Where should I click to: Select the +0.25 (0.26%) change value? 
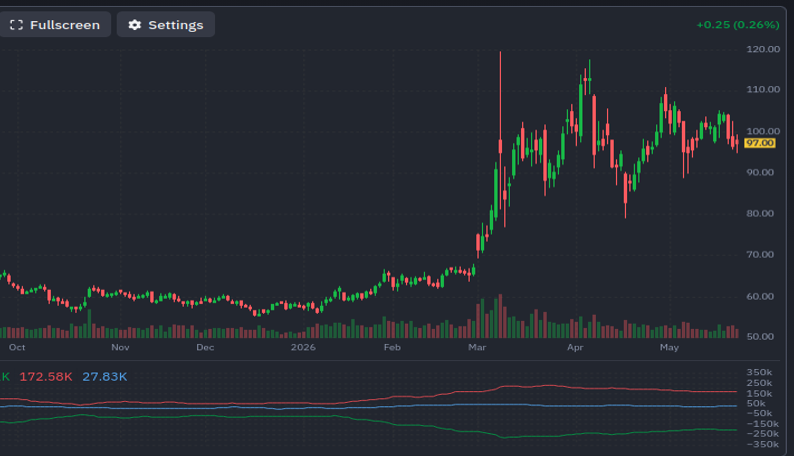click(738, 25)
